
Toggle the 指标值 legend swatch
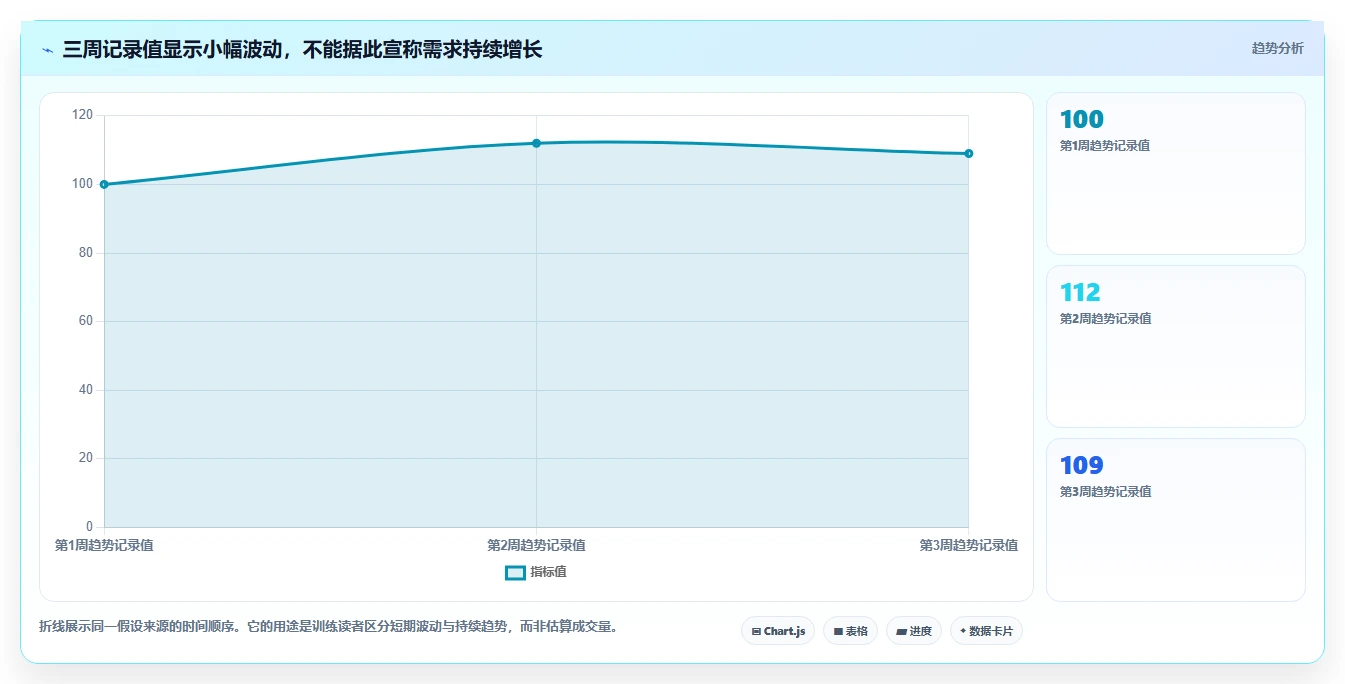coord(515,572)
